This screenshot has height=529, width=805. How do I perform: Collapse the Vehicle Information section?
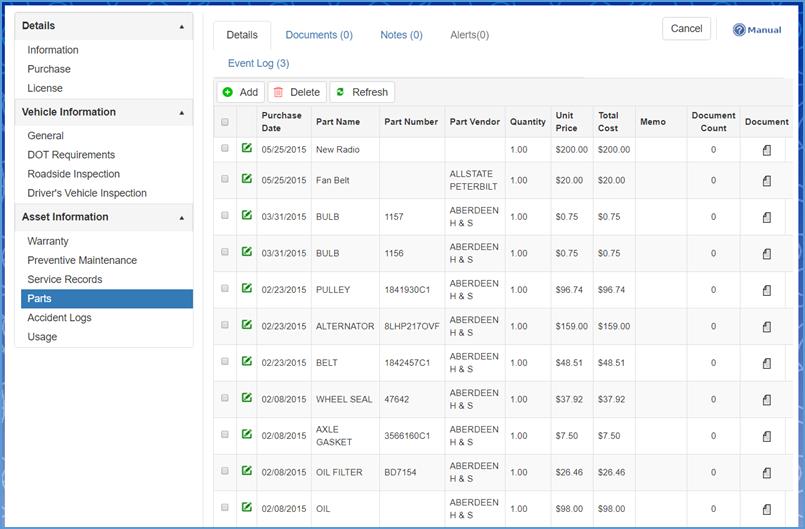click(x=181, y=113)
